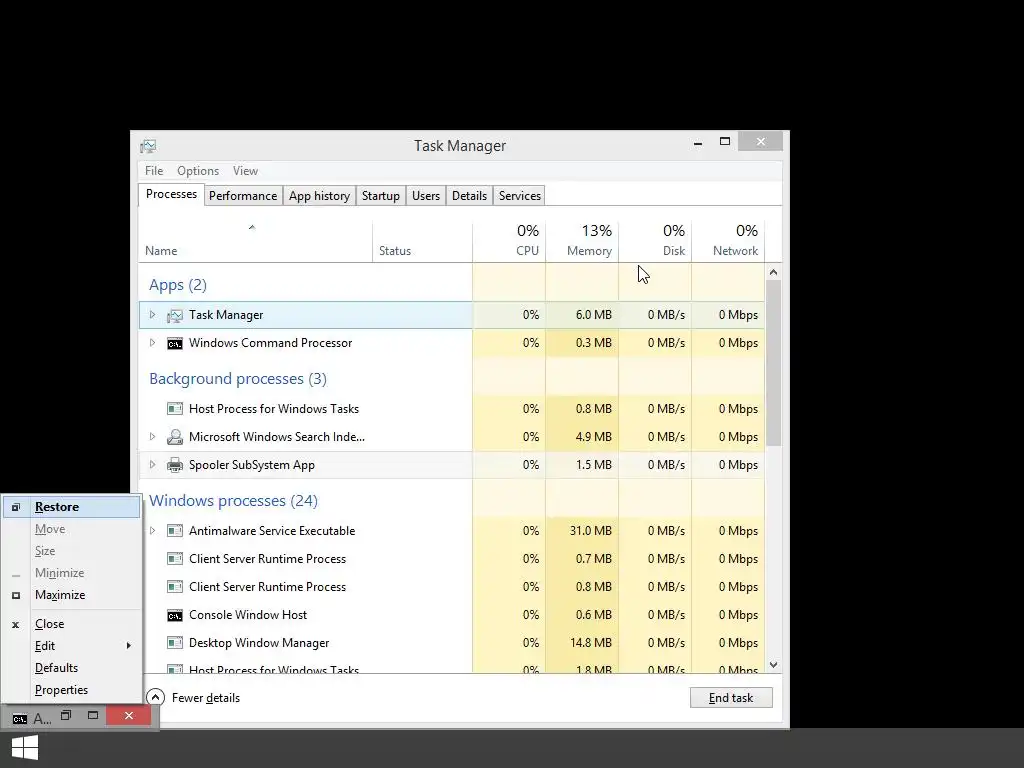Click the minimized command prompt window icon
This screenshot has width=1024, height=768.
[x=20, y=719]
